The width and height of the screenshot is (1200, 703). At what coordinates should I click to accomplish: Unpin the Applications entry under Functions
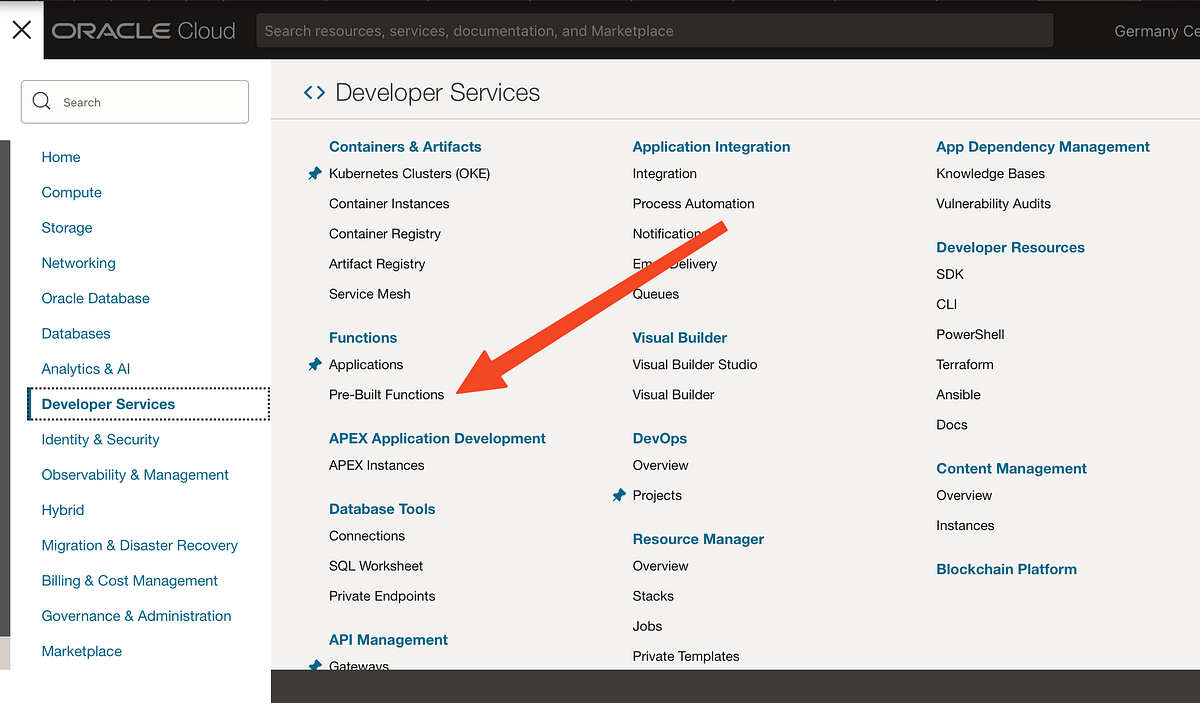coord(315,364)
